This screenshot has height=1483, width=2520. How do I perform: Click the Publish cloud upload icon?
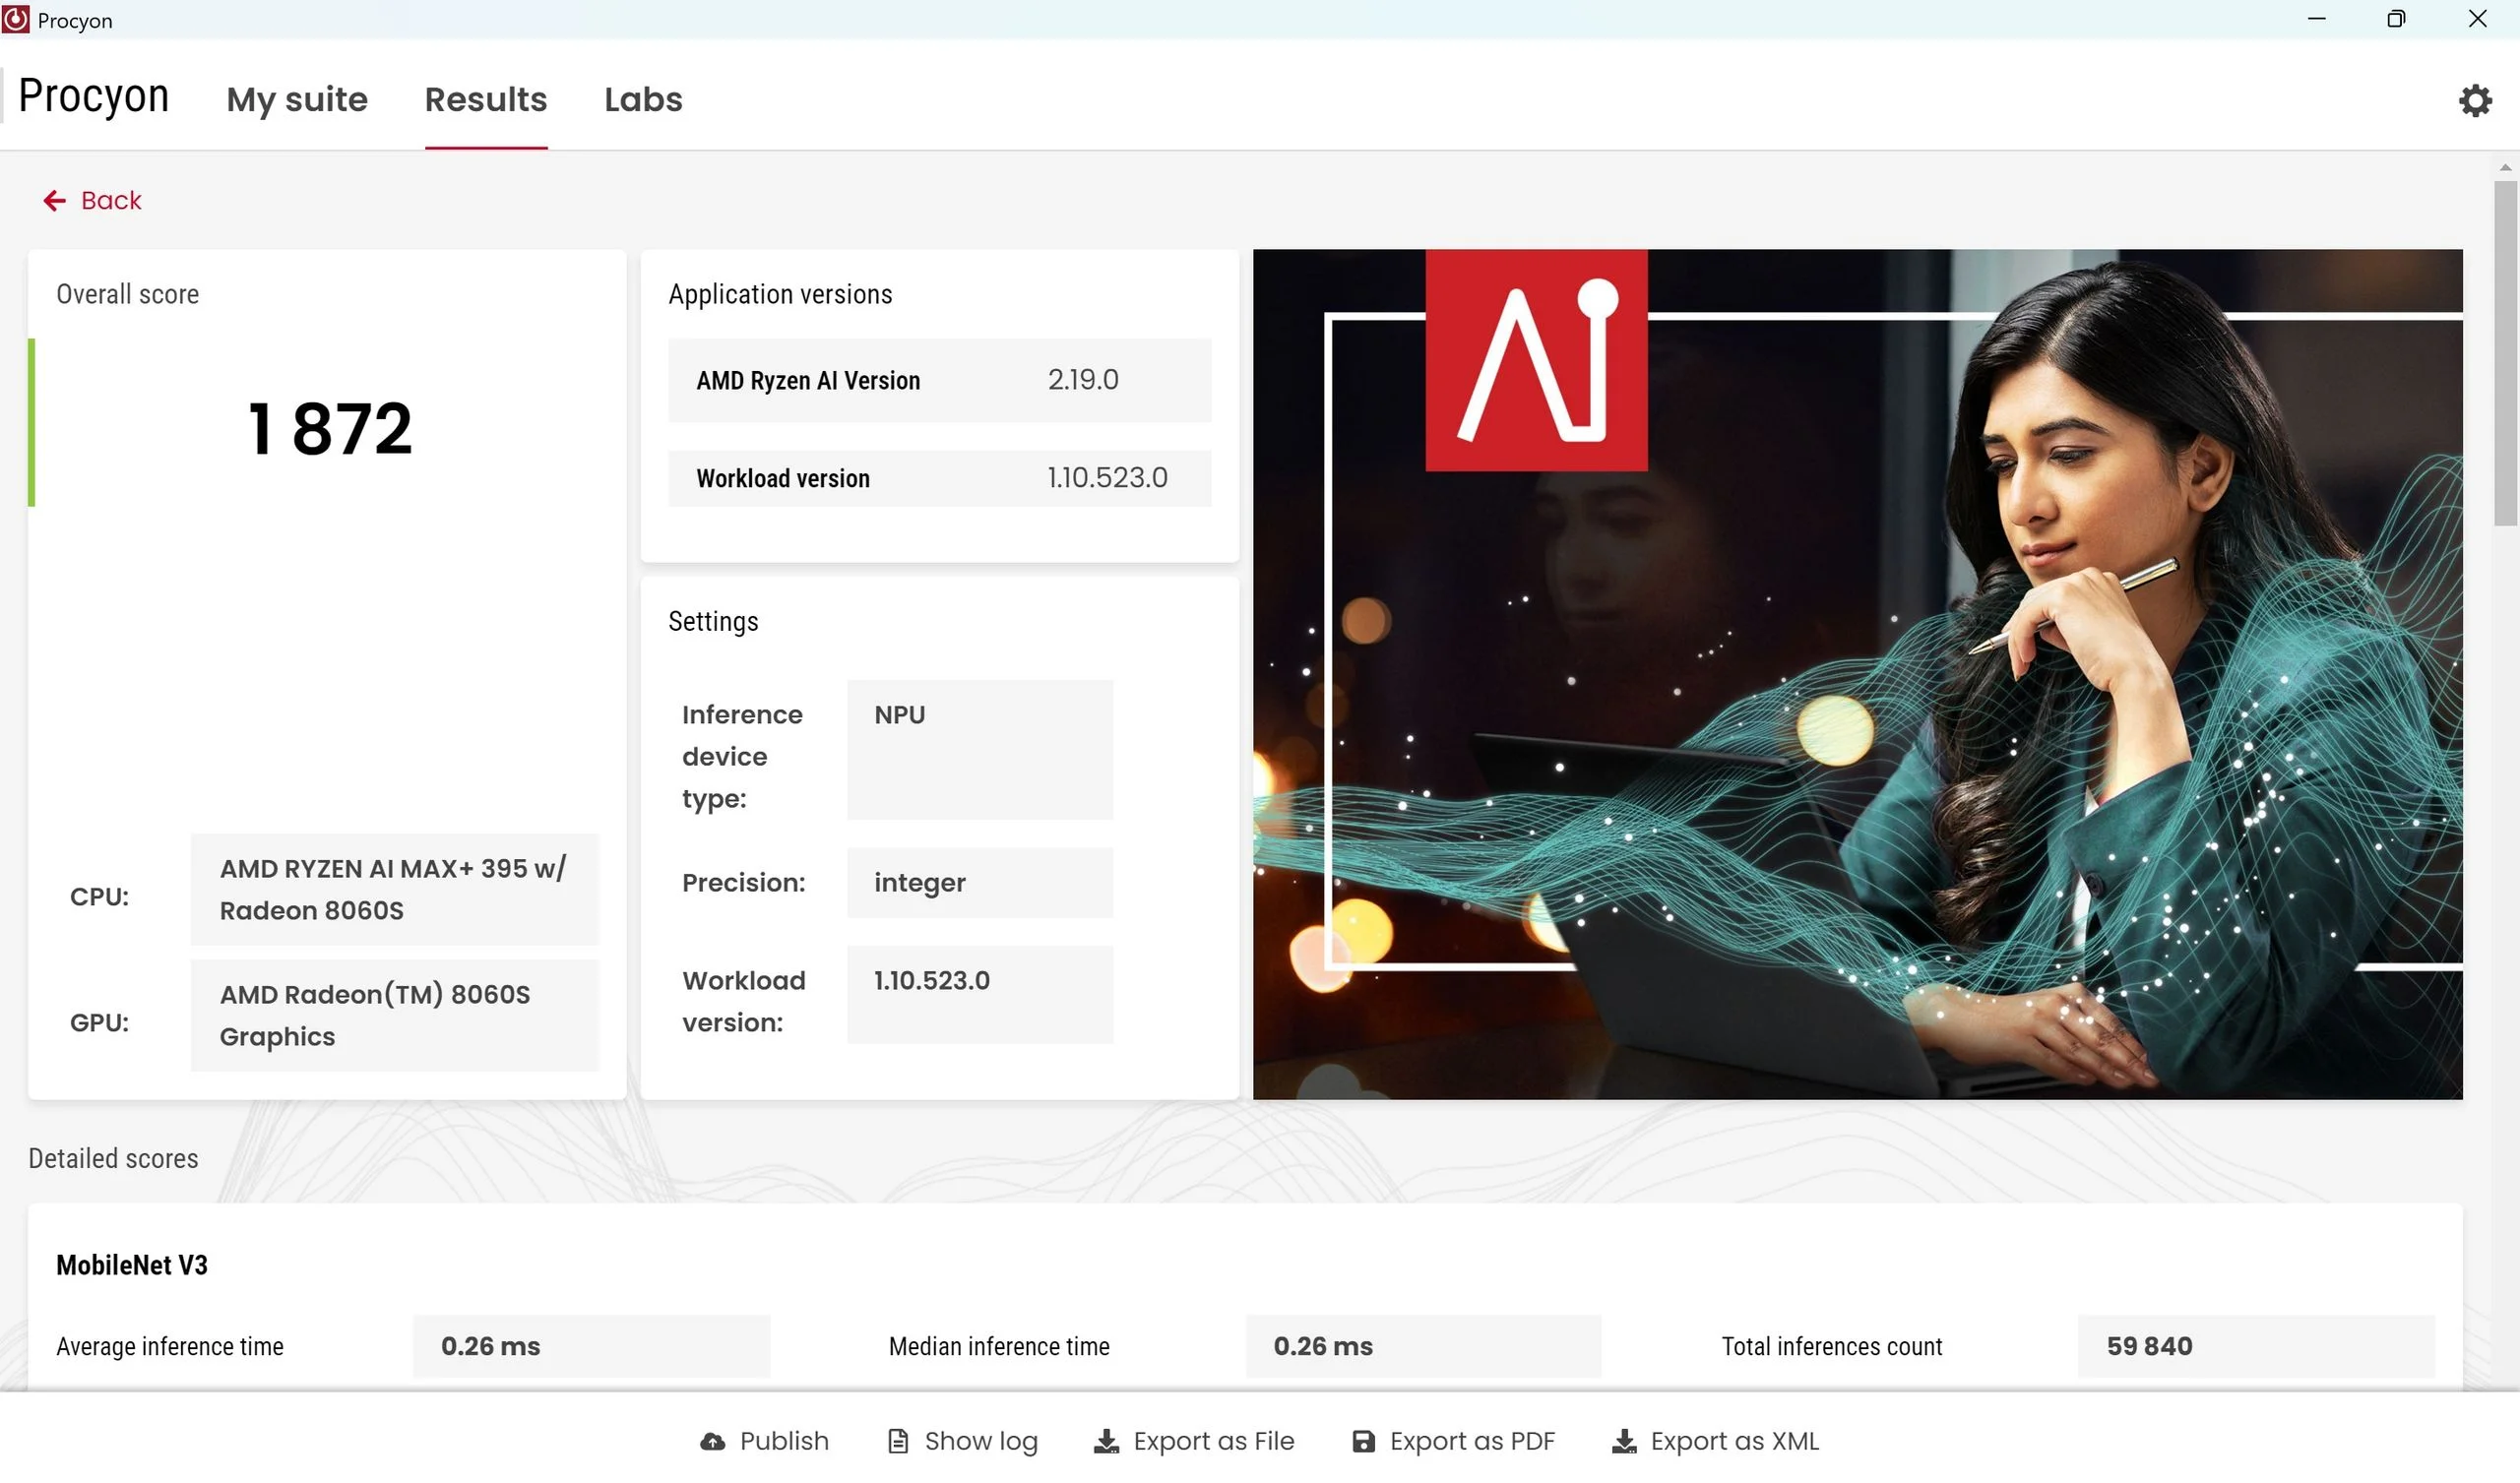point(712,1441)
